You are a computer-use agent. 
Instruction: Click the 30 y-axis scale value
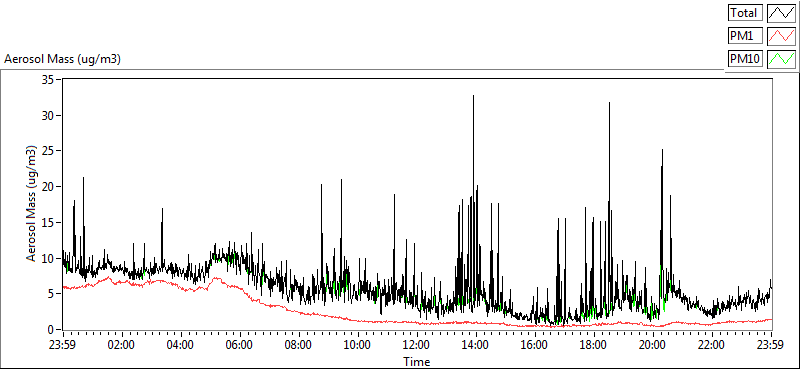(x=48, y=115)
